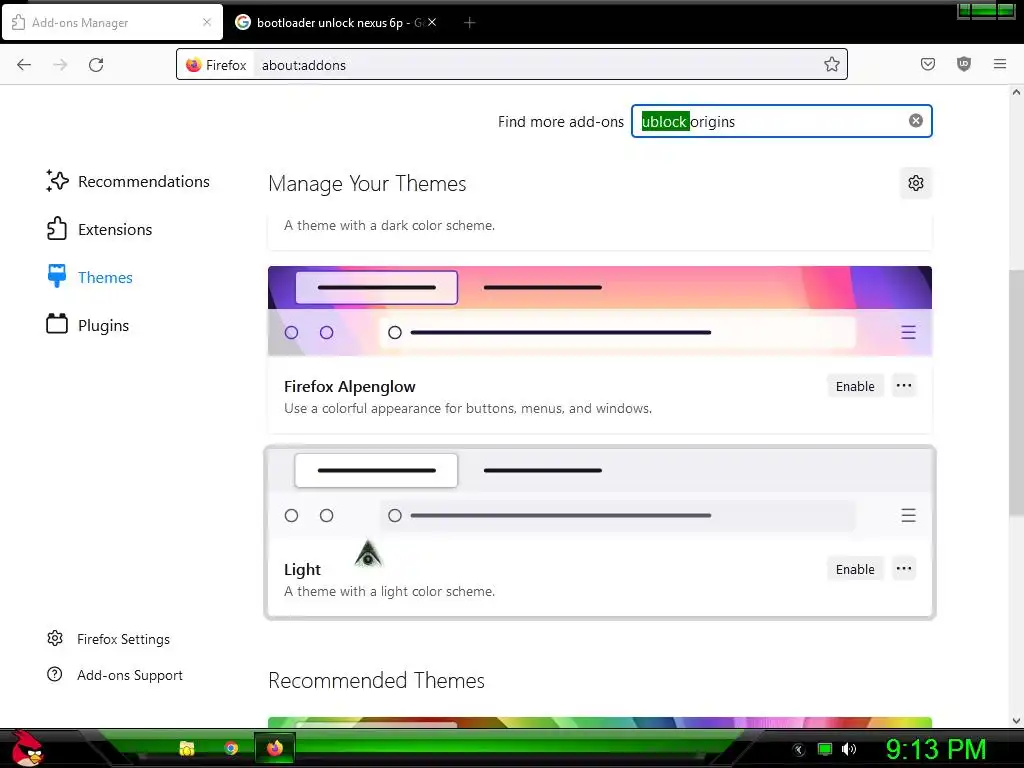Enable the Light theme
The width and height of the screenshot is (1024, 768).
pyautogui.click(x=855, y=569)
